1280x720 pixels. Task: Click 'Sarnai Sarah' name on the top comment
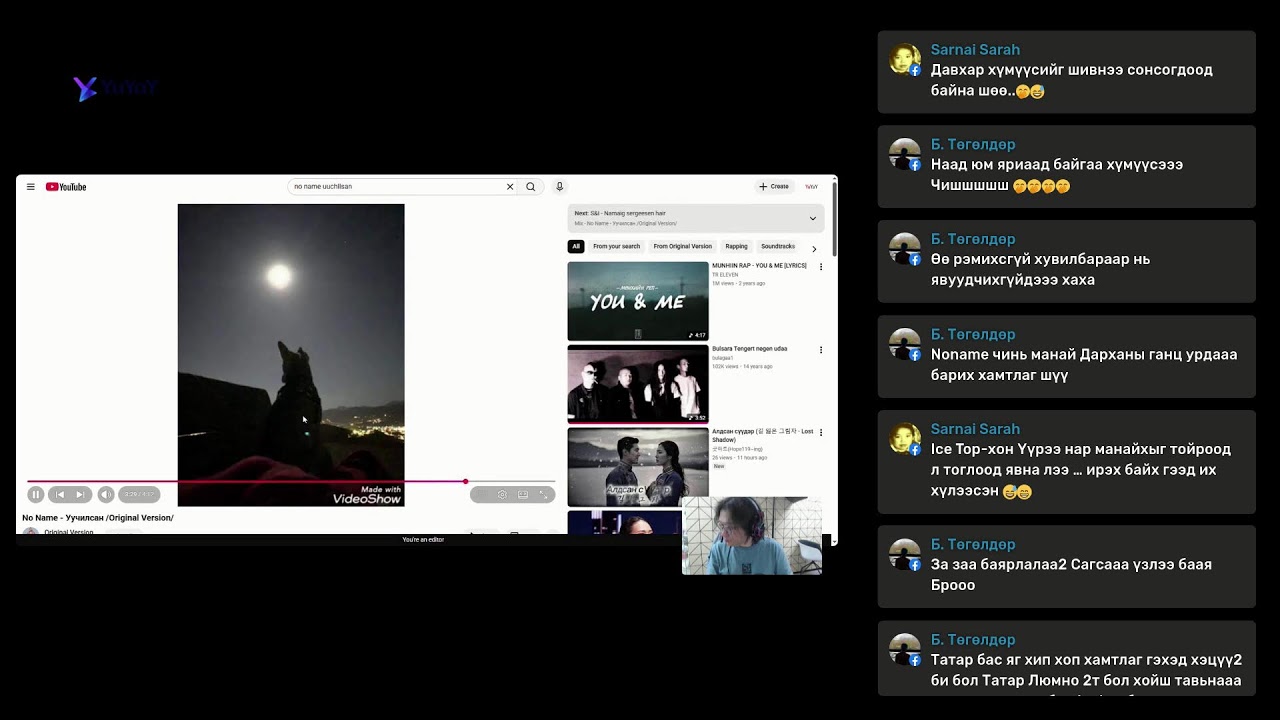click(975, 50)
